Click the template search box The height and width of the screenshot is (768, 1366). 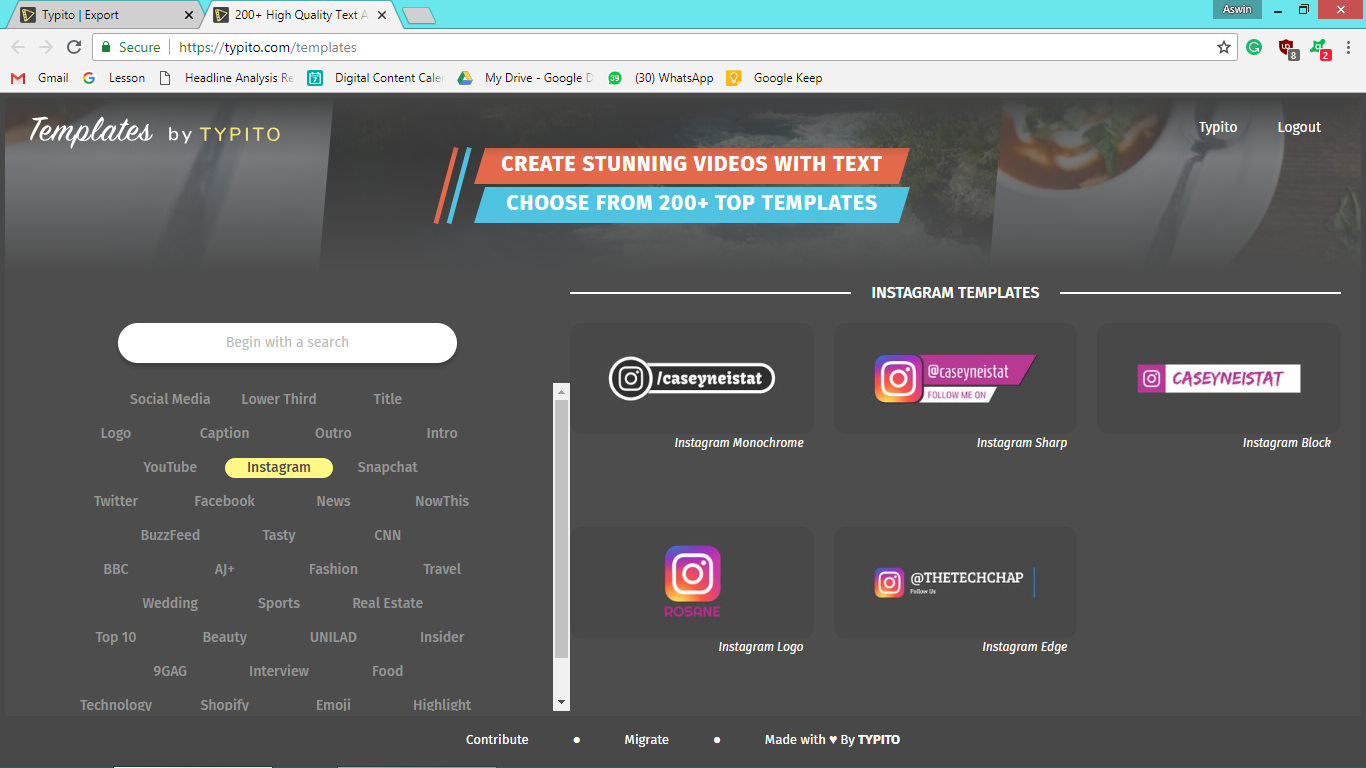point(287,342)
